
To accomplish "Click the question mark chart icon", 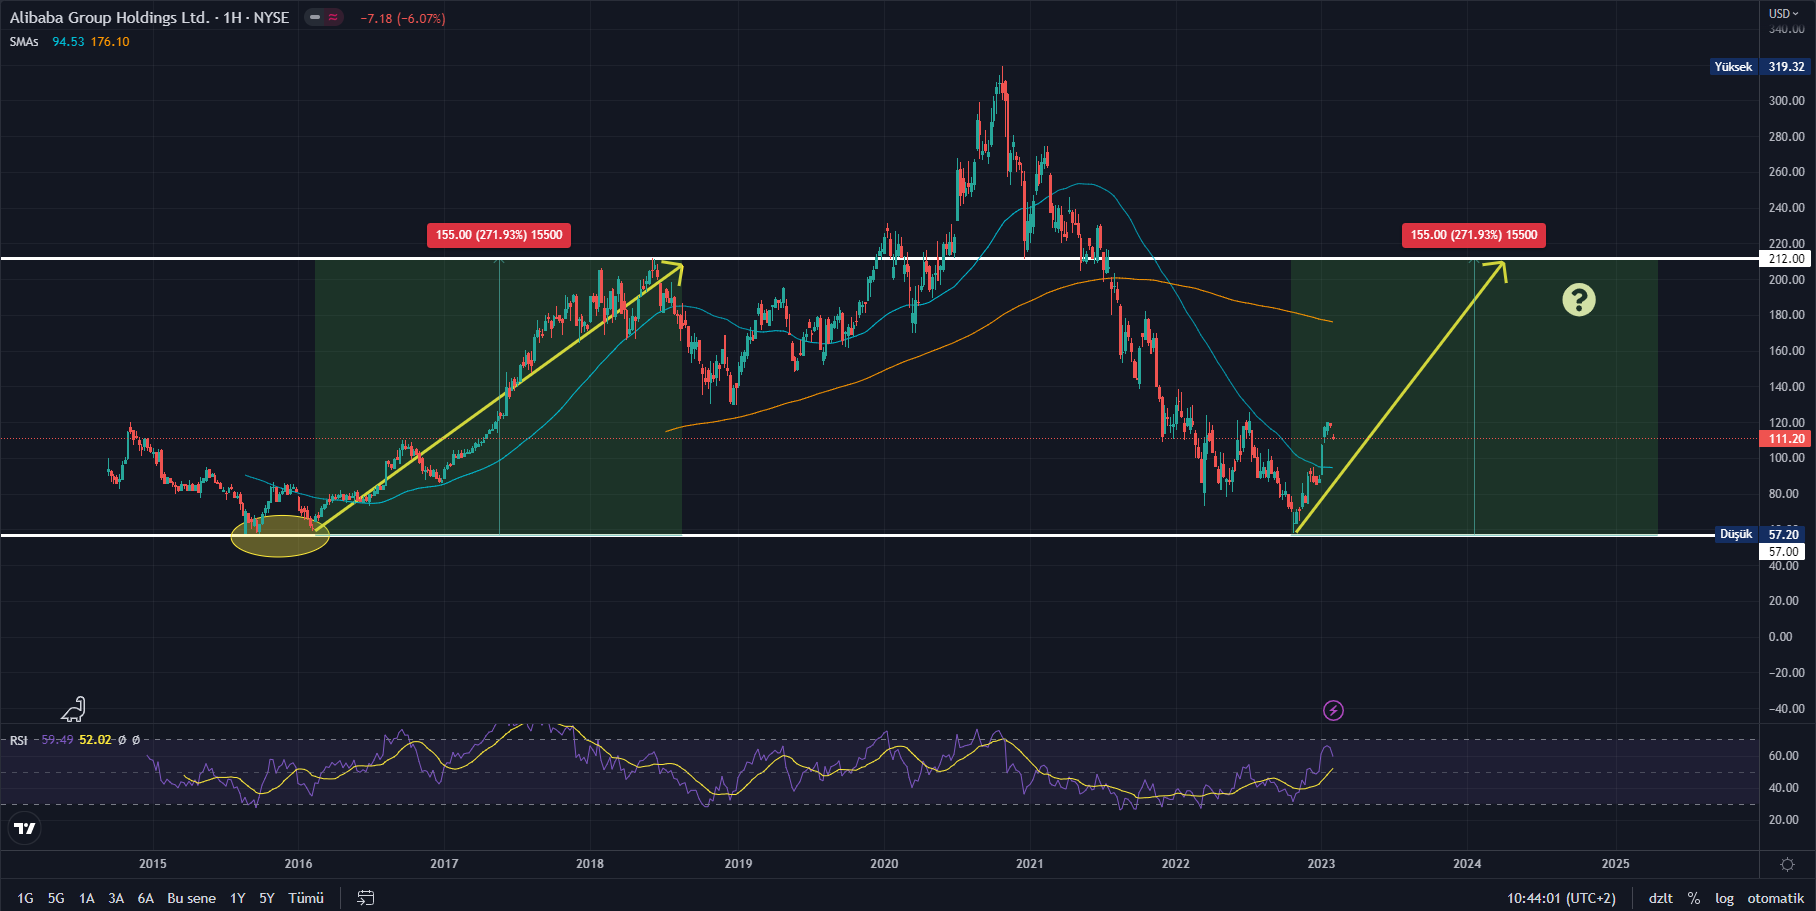I will 1579,300.
